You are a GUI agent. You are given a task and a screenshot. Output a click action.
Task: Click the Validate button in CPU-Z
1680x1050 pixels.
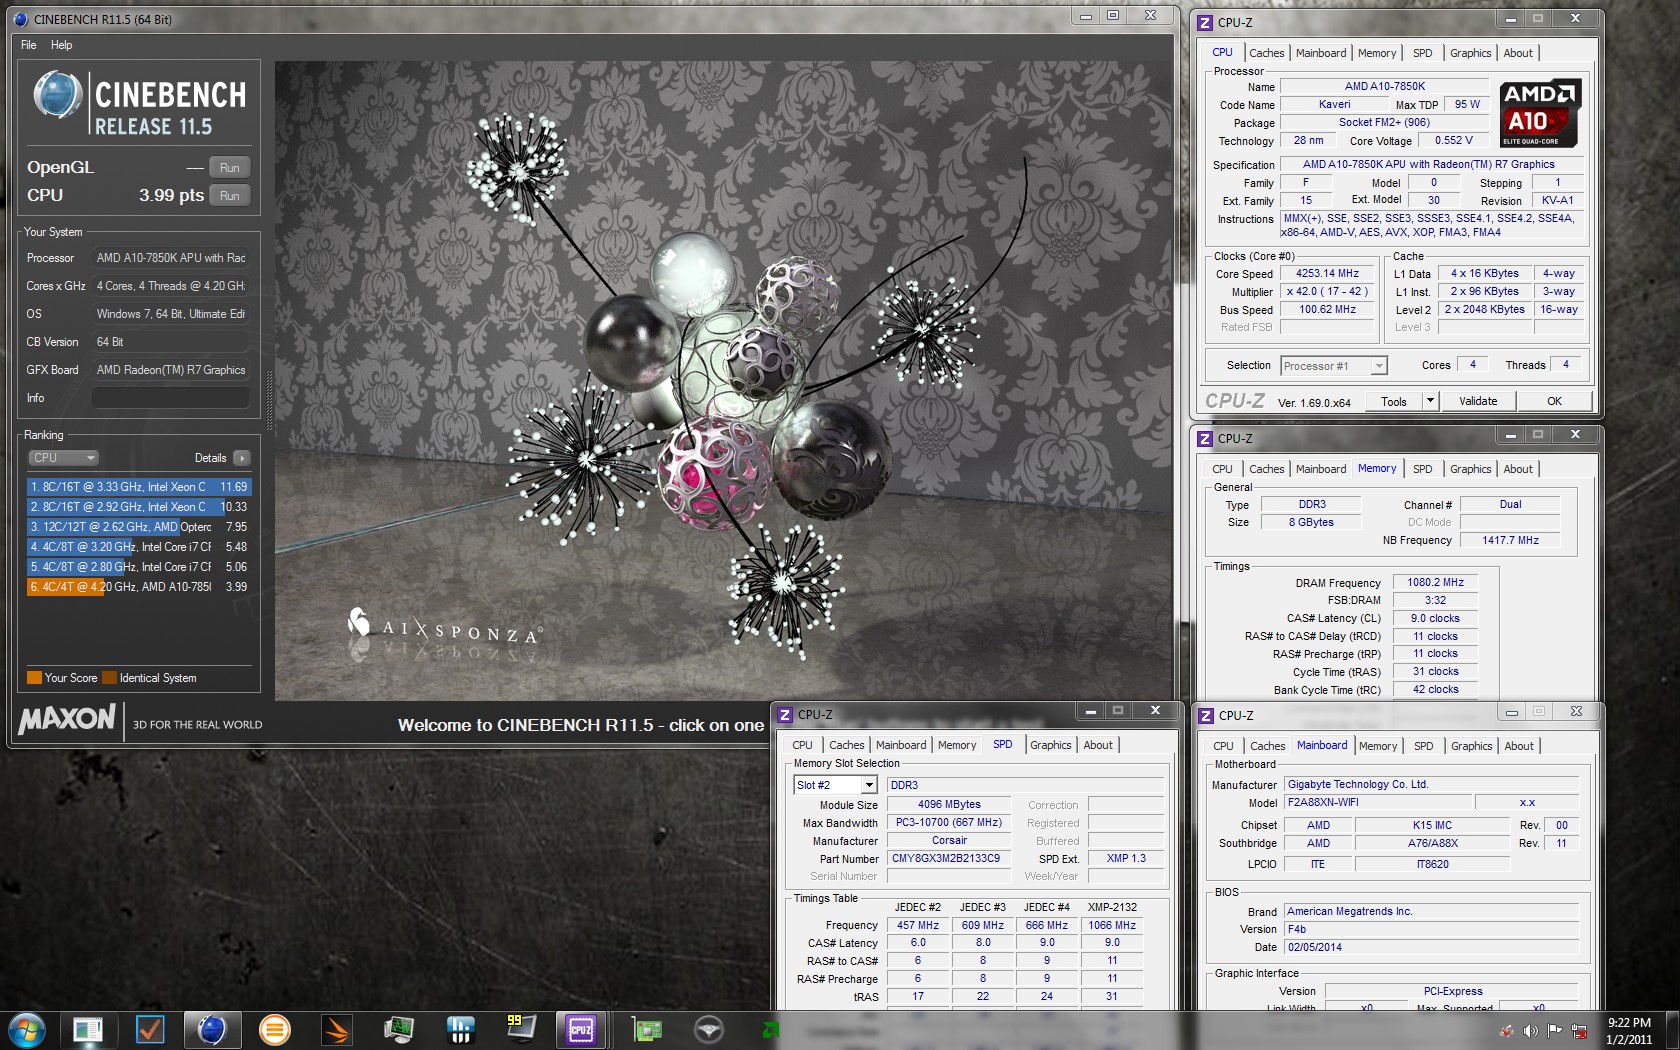point(1477,401)
